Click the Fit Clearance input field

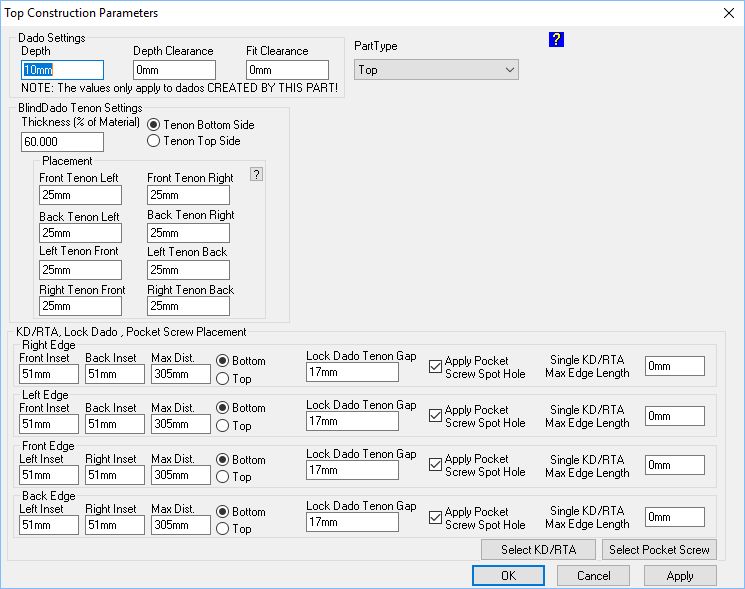coord(287,70)
